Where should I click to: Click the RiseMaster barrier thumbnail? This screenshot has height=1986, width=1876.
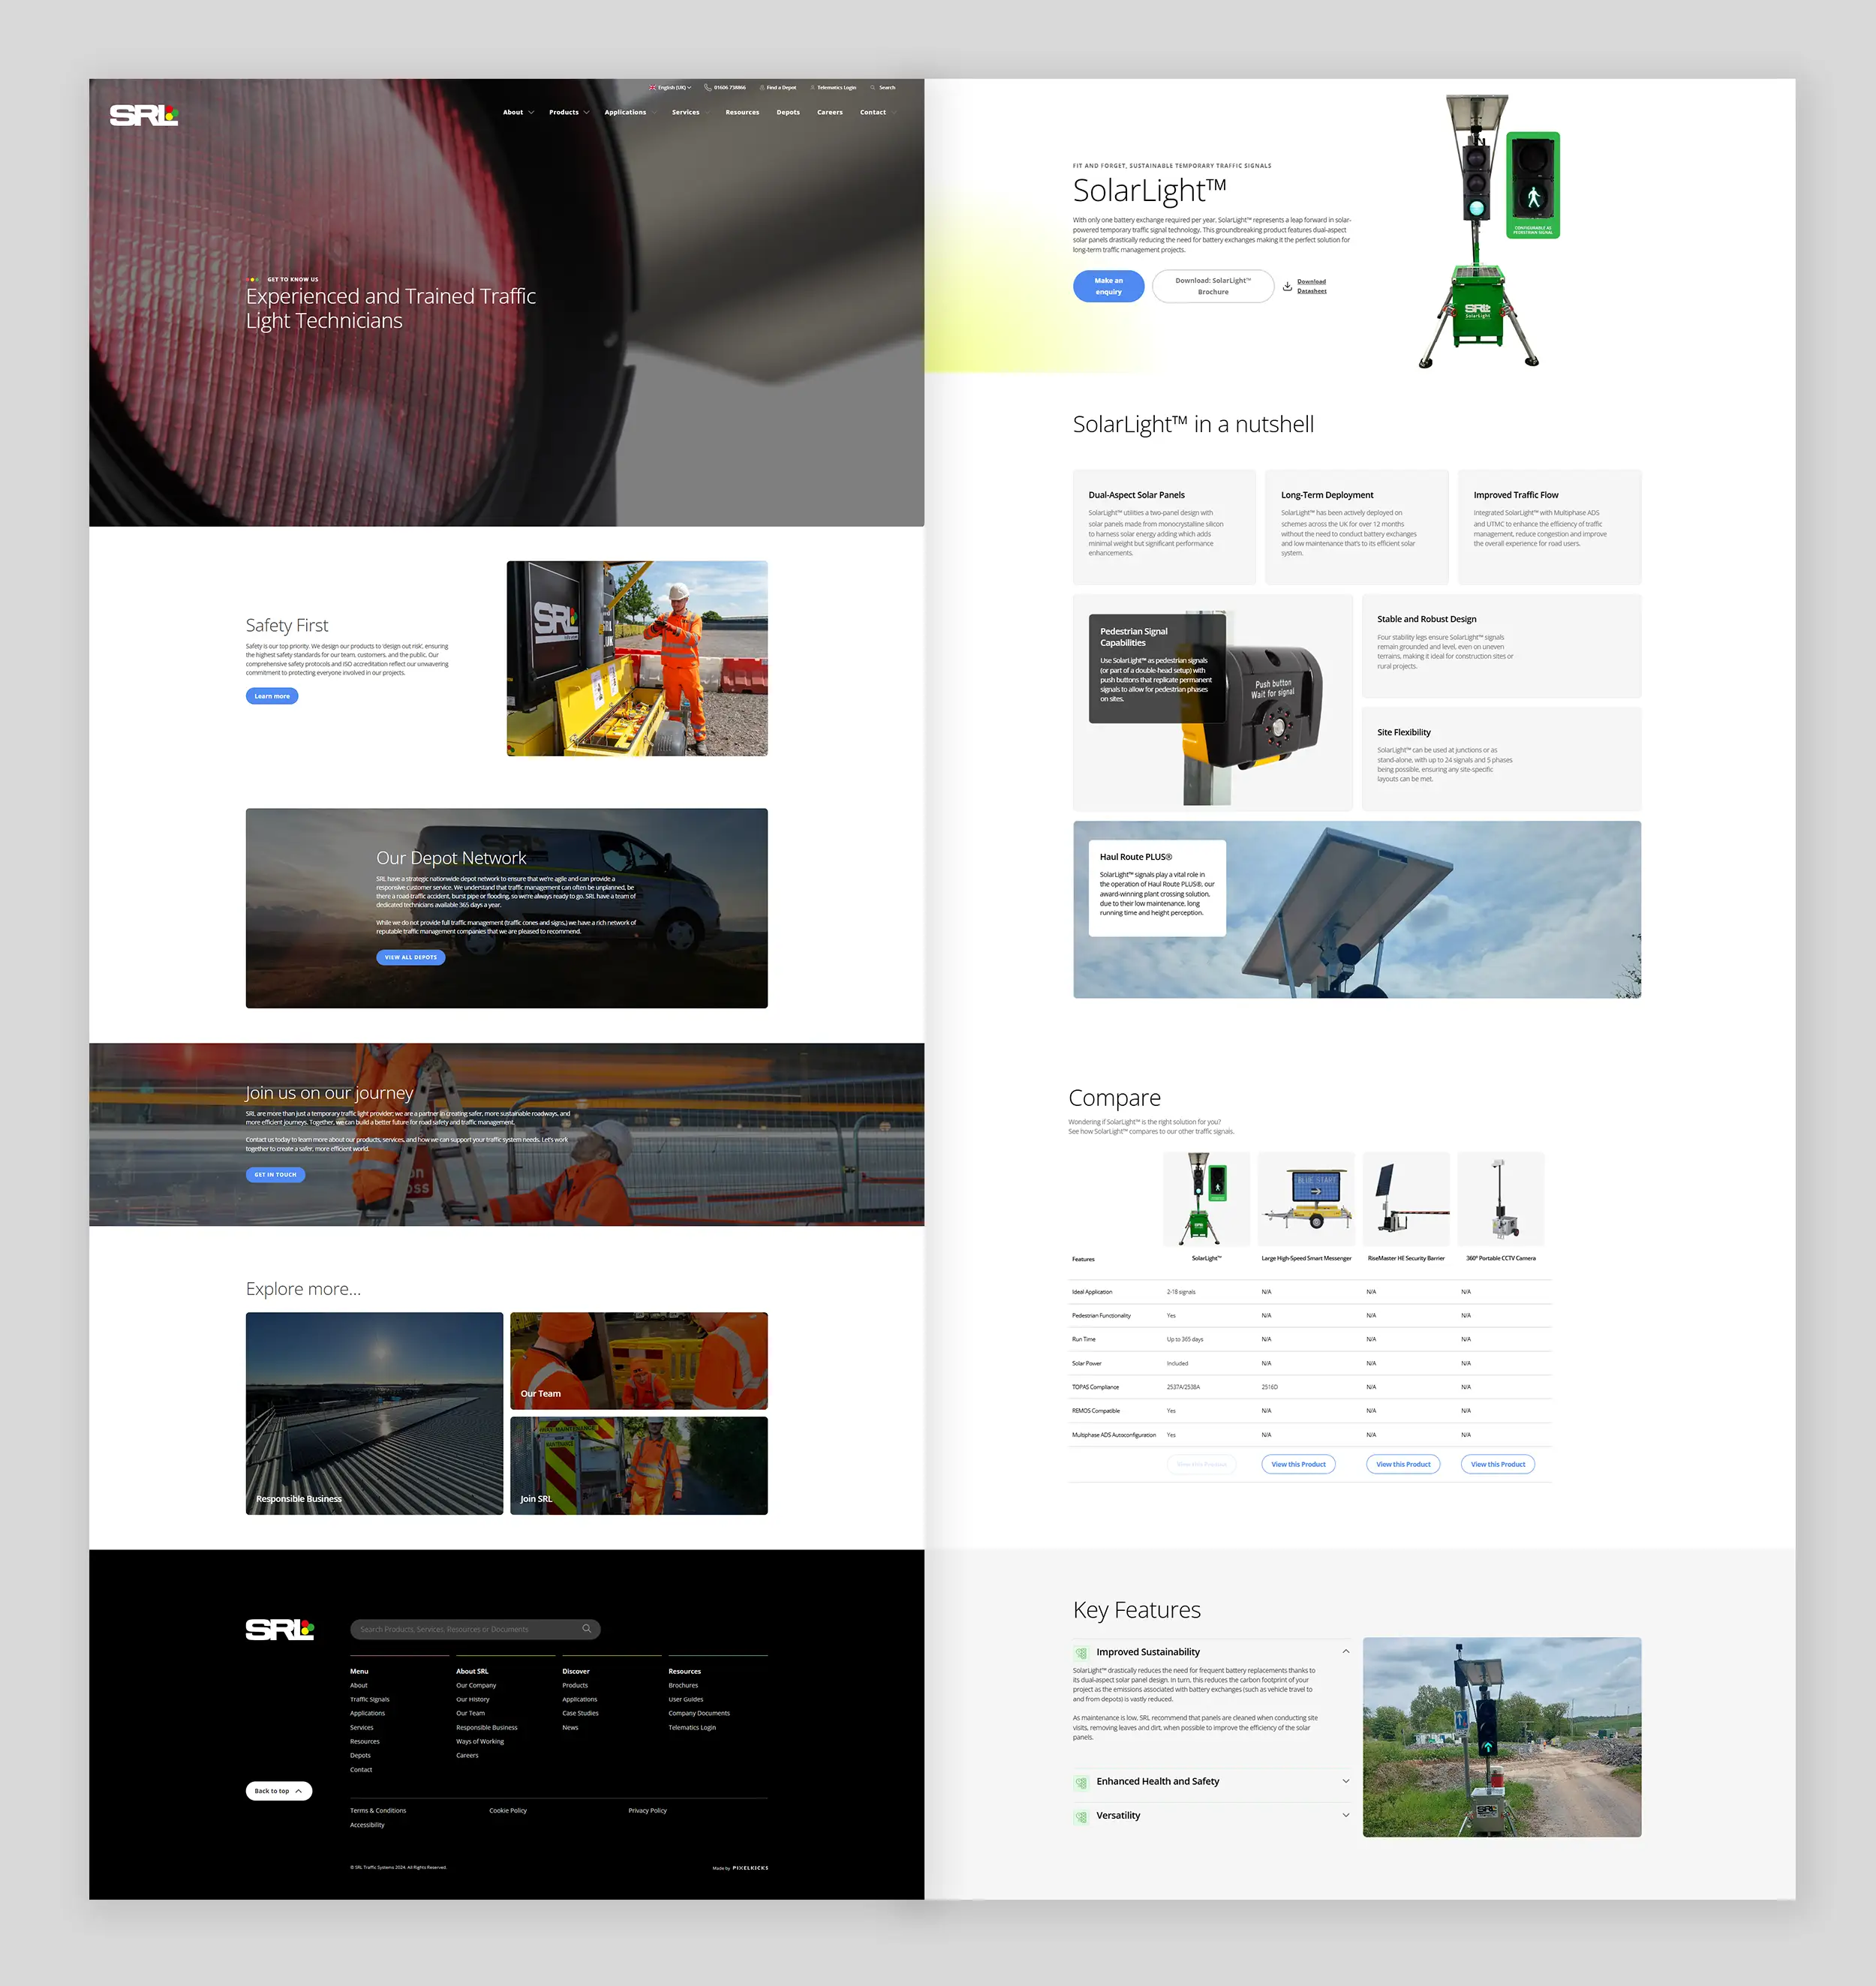point(1406,1199)
